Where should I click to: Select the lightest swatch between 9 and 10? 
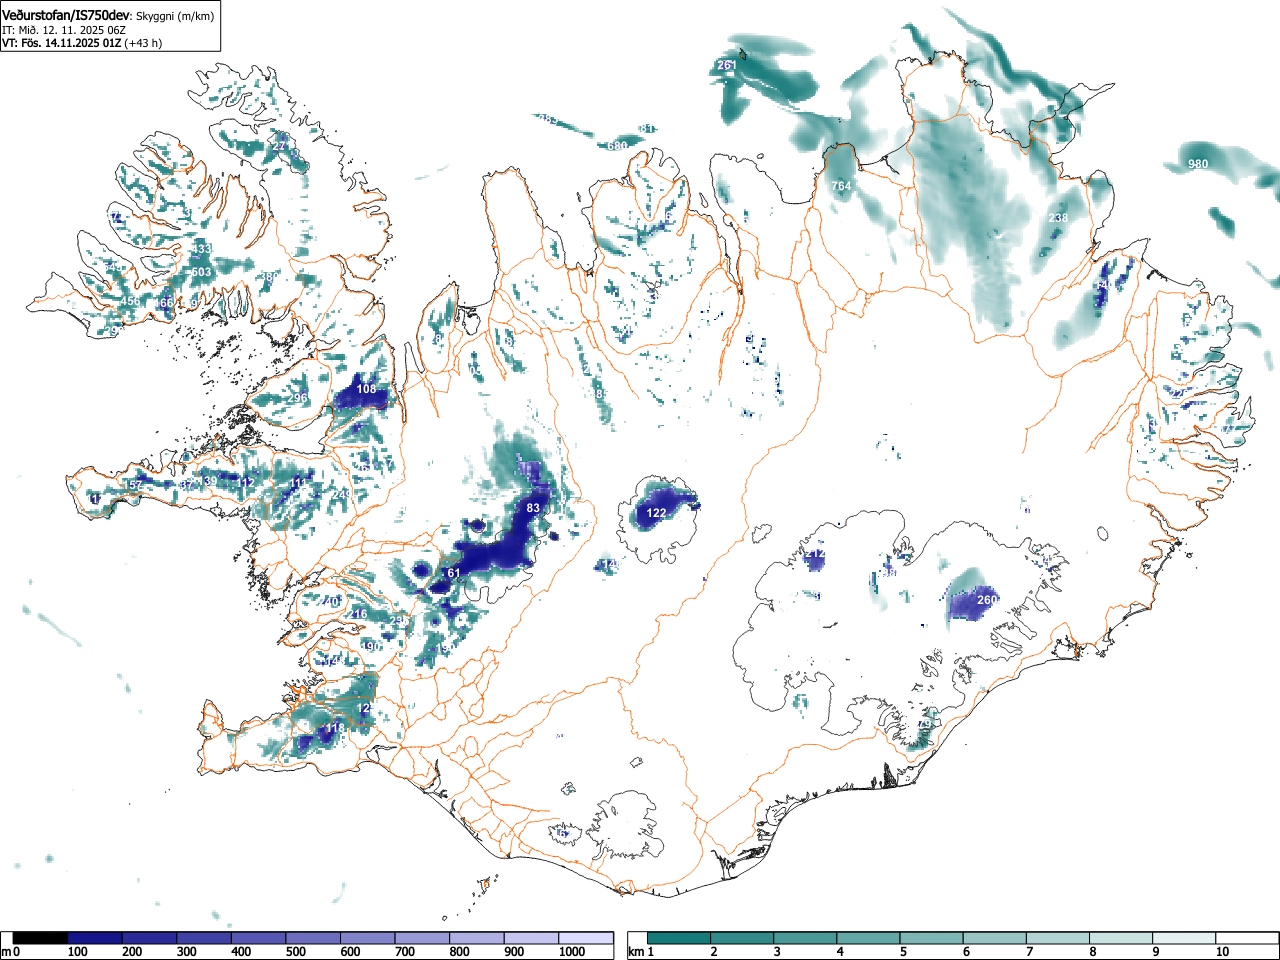[x=1184, y=938]
